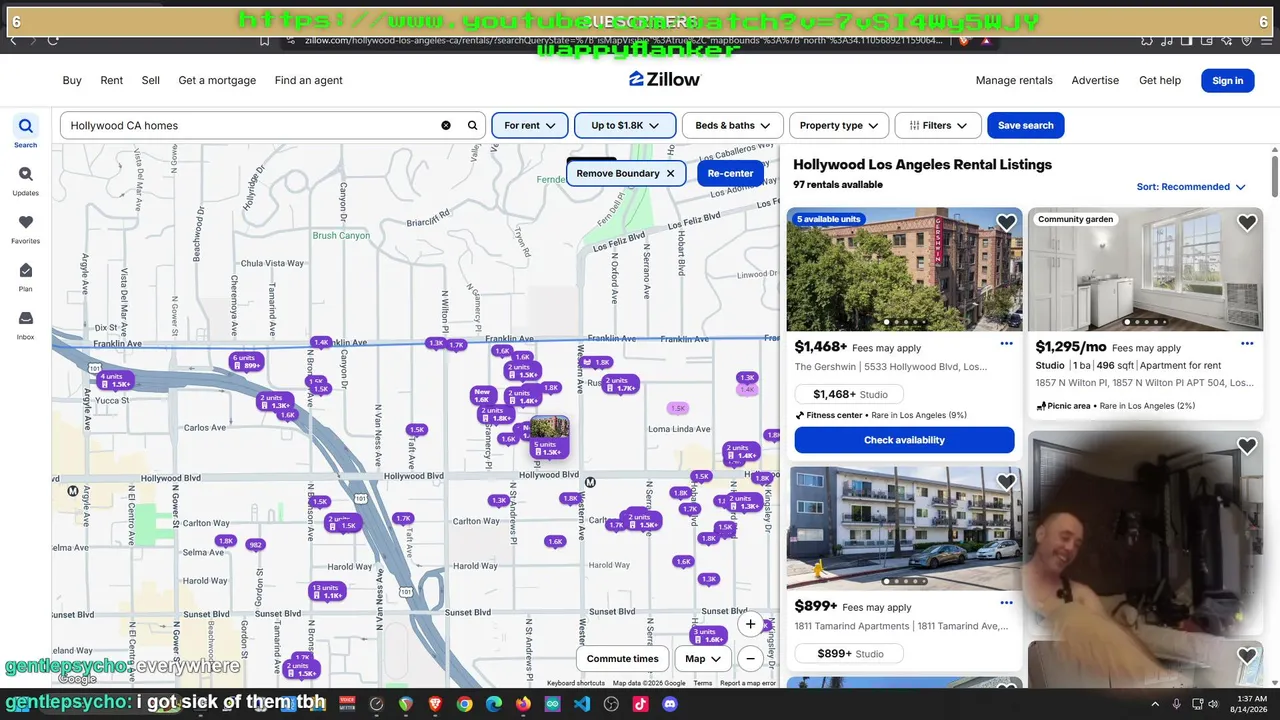
Task: Select the $899+ Studio unit chip
Action: (850, 653)
